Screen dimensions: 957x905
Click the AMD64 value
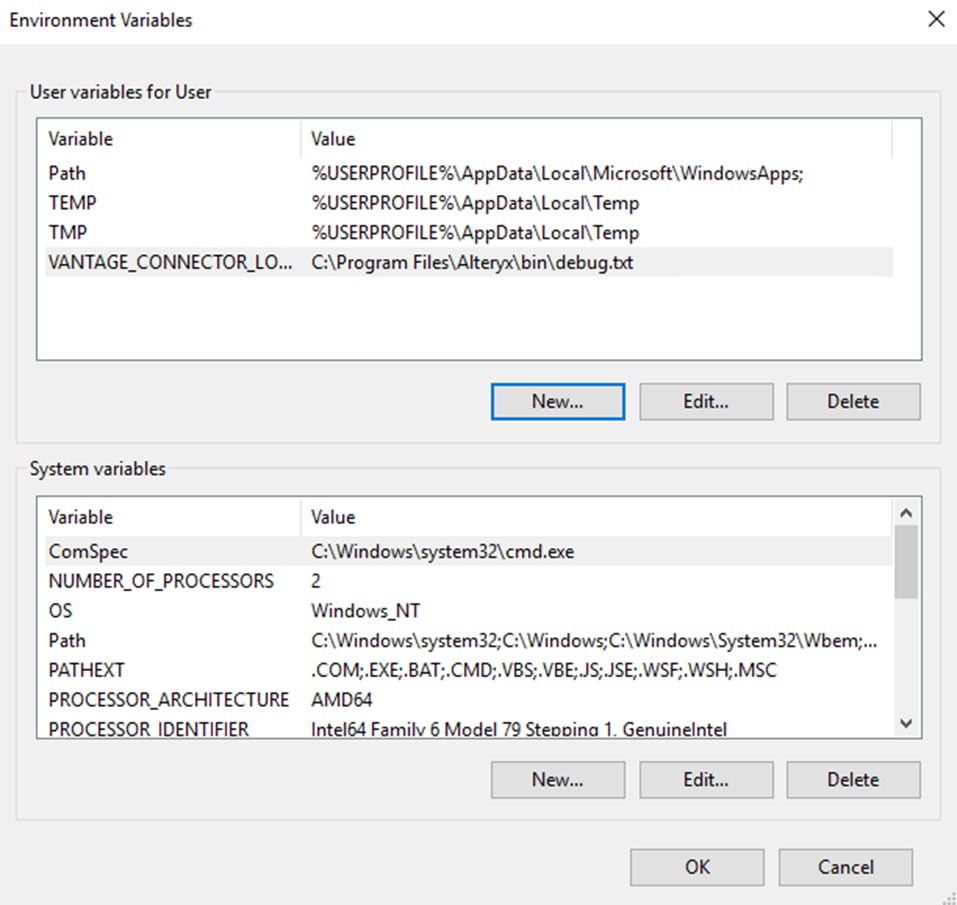pos(341,699)
